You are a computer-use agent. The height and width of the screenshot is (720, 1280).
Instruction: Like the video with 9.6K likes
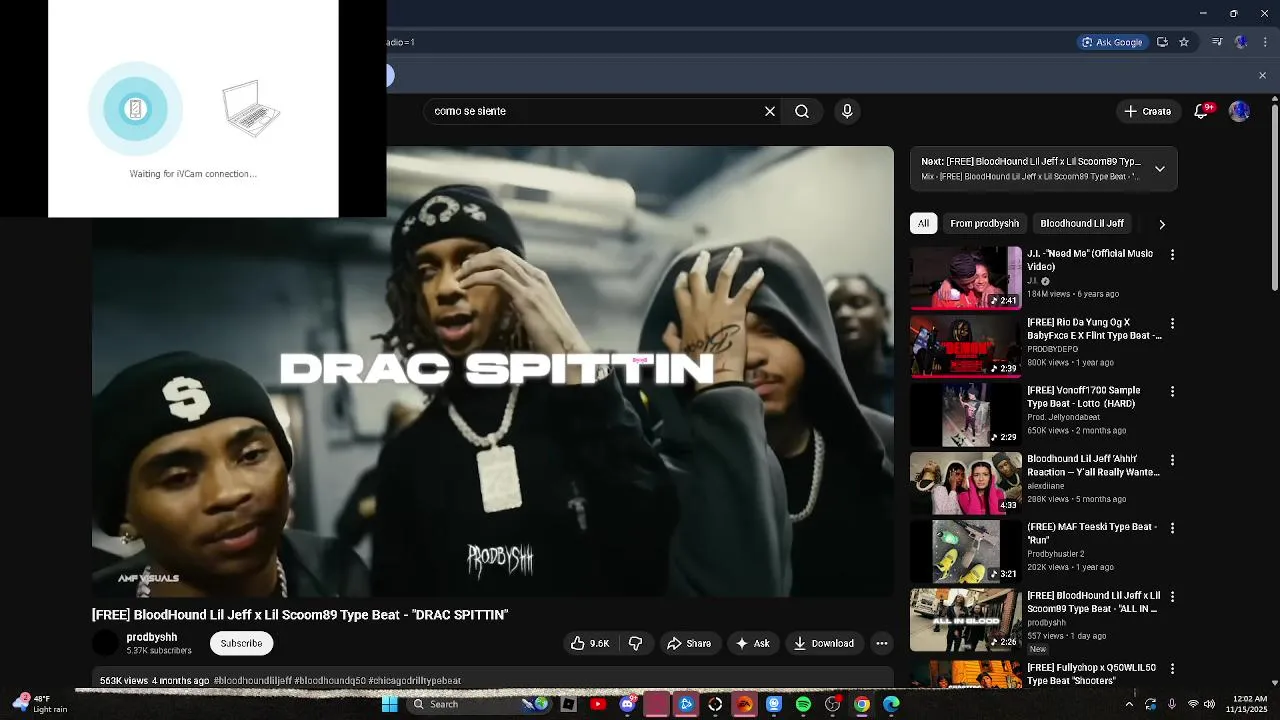coord(589,643)
